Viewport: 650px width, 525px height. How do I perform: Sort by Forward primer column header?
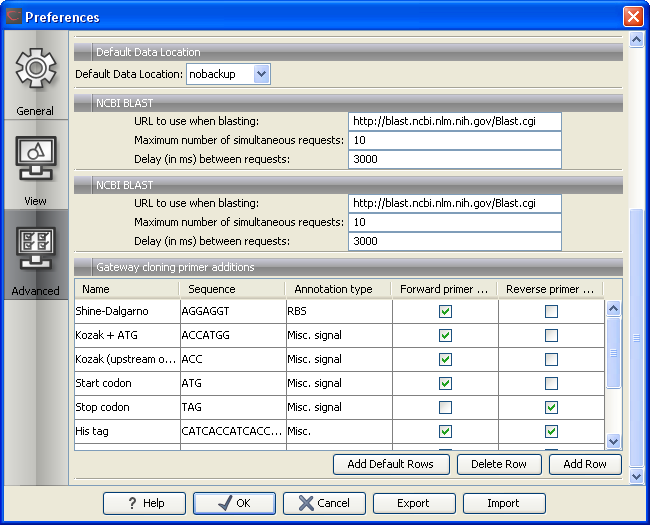(445, 289)
